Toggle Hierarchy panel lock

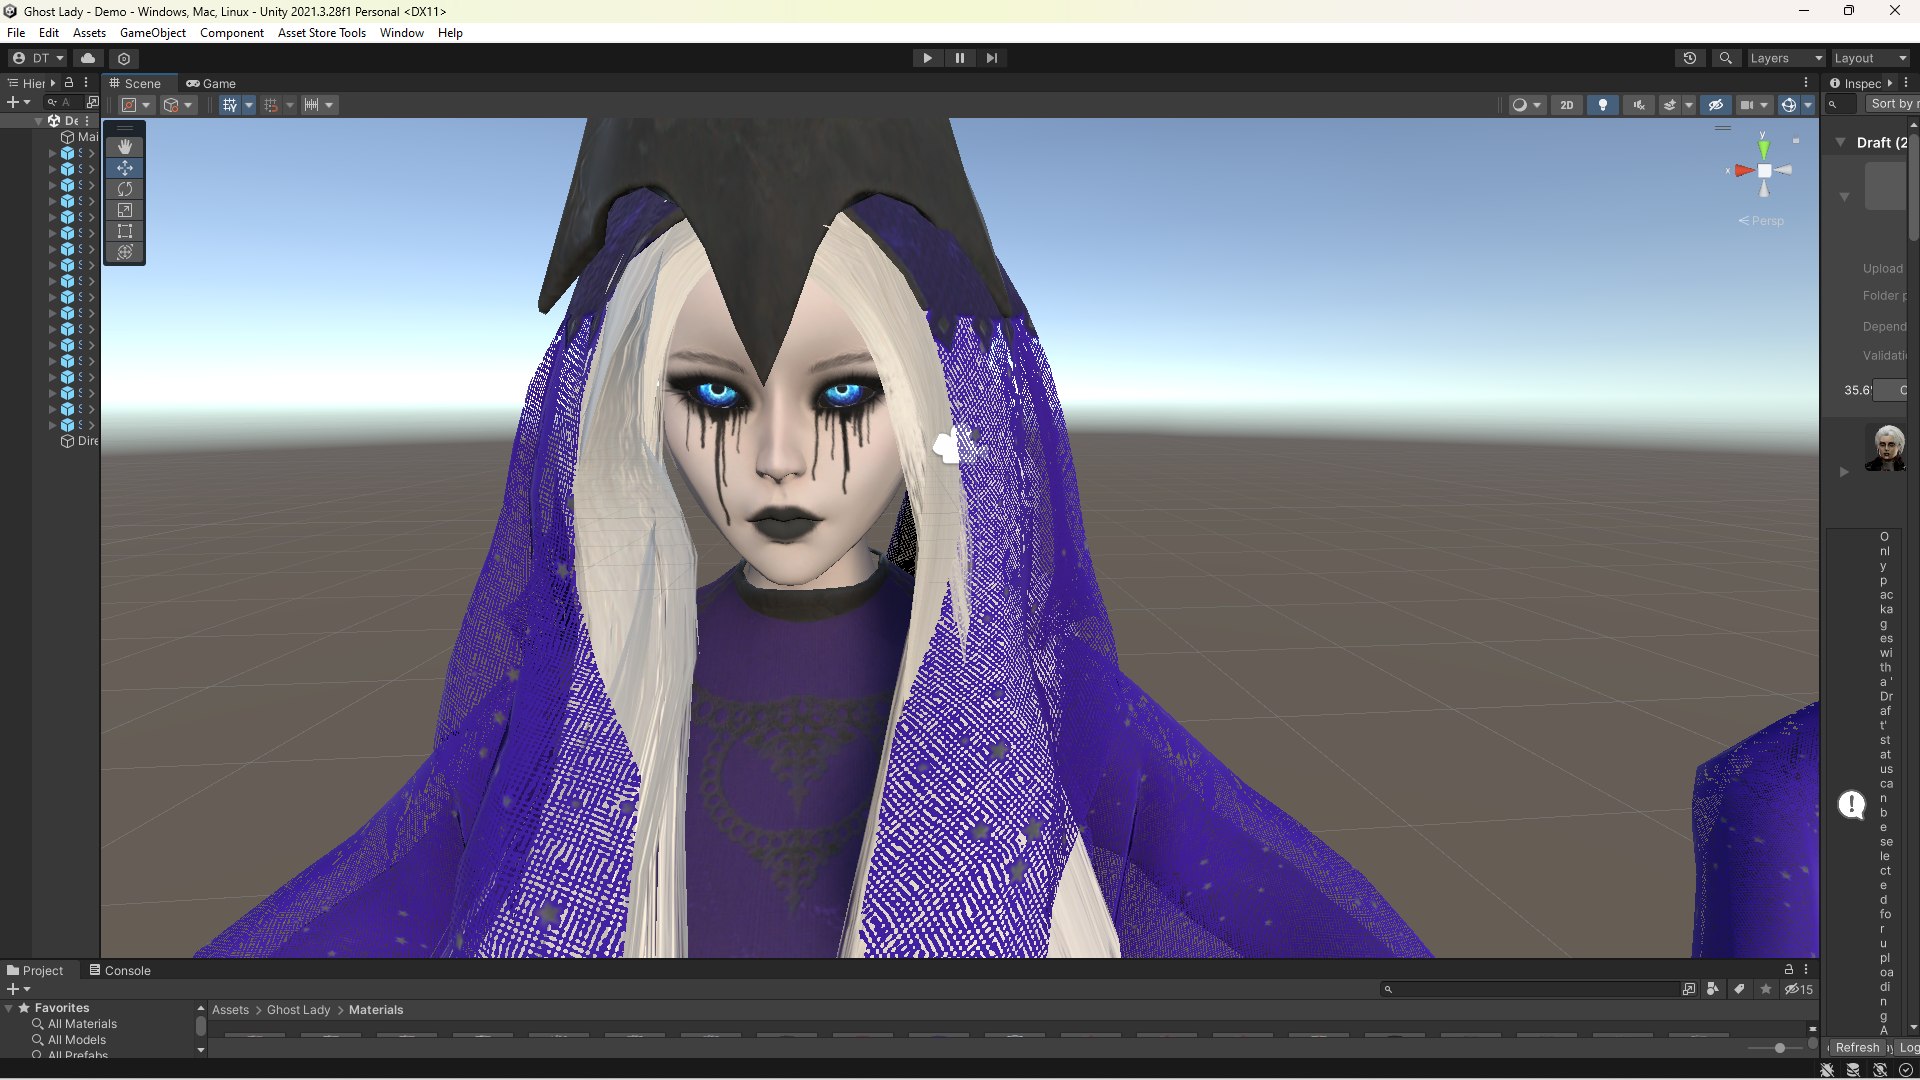coord(69,83)
